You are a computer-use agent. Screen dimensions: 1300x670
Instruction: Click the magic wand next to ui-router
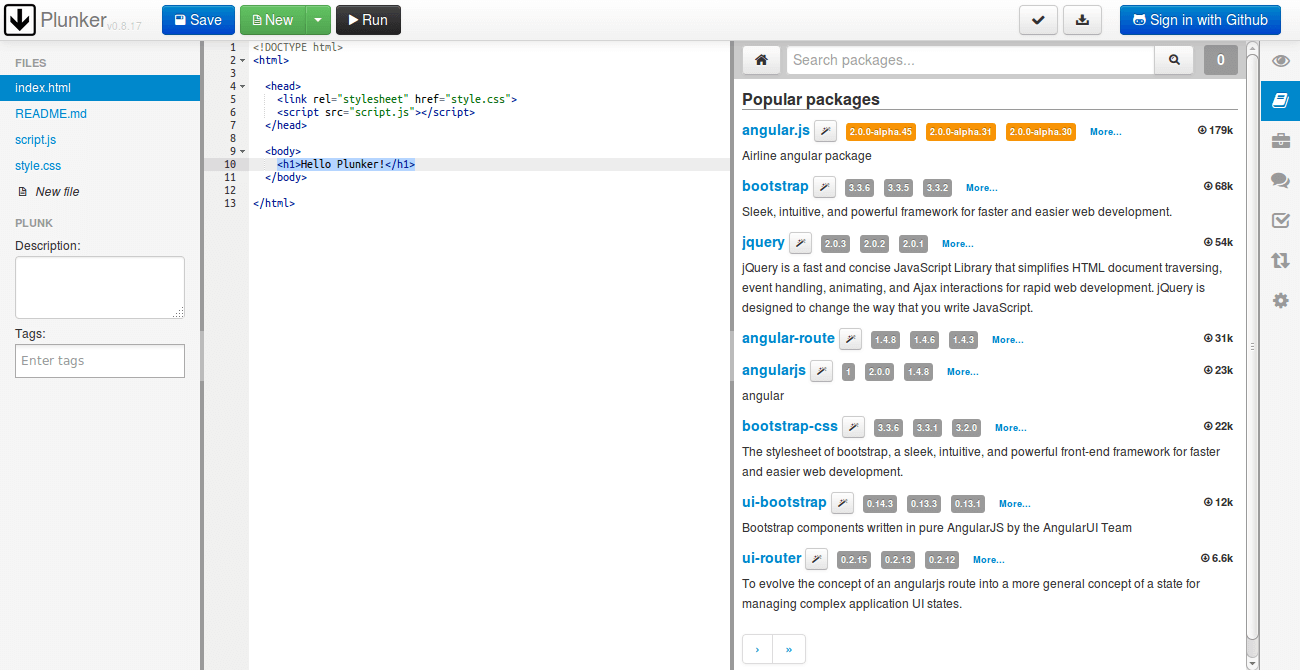pos(817,559)
